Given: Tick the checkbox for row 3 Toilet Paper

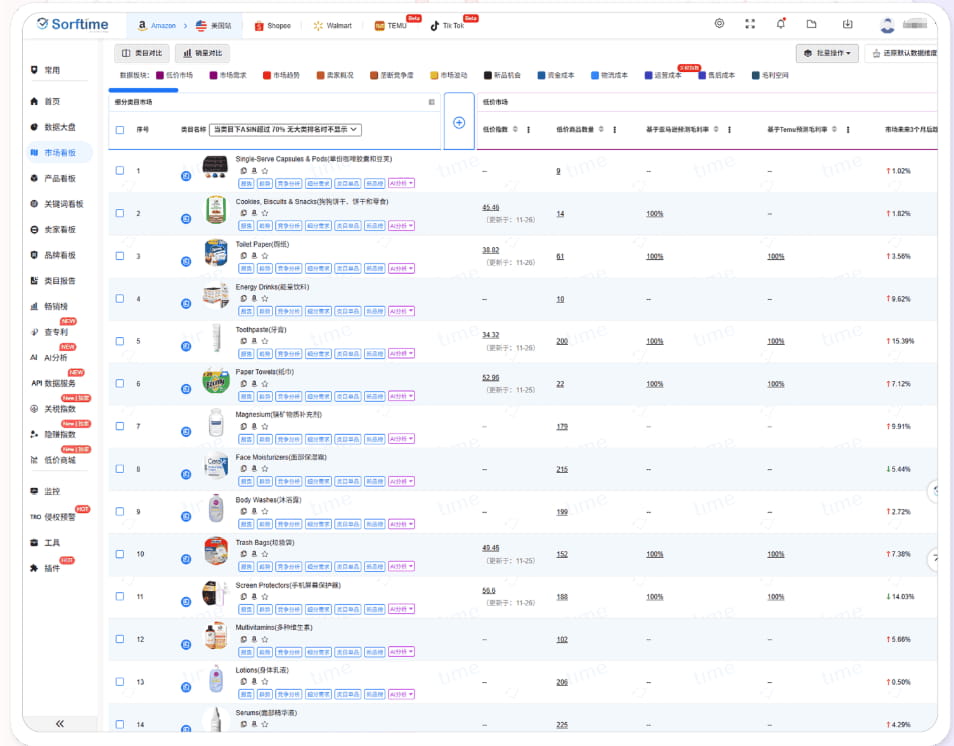Looking at the screenshot, I should (x=120, y=256).
